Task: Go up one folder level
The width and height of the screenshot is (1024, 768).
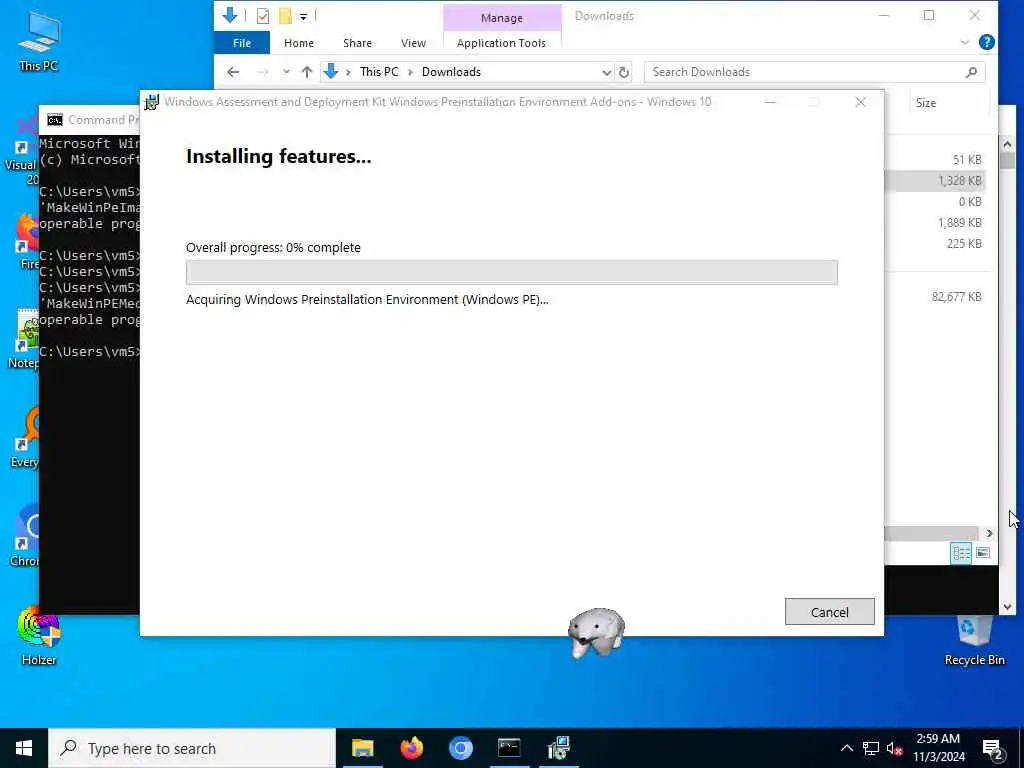Action: pyautogui.click(x=307, y=72)
